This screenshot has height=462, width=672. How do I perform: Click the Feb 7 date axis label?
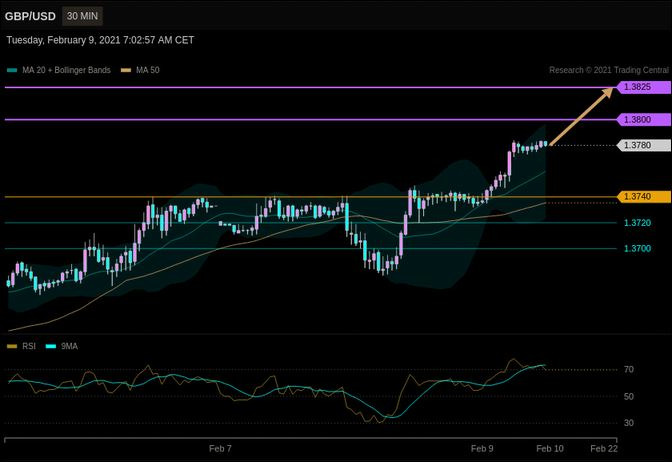pos(220,449)
